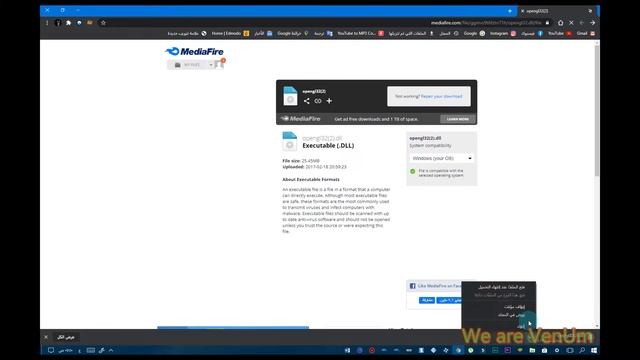The width and height of the screenshot is (640, 360).
Task: Click the red circle taskbar icon
Action: (x=372, y=350)
